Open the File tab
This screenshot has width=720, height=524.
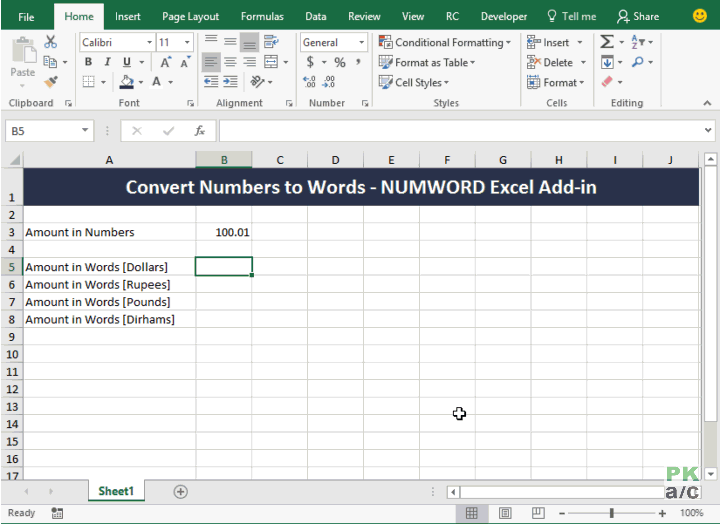click(x=26, y=17)
